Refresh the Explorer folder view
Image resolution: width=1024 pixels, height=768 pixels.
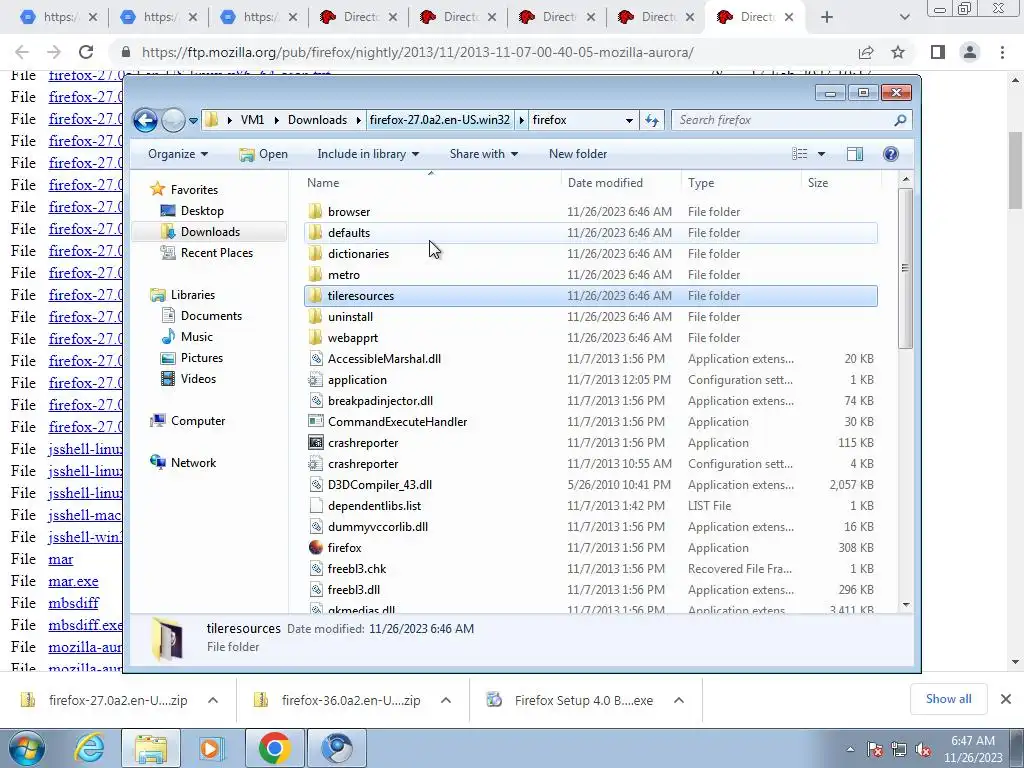tap(652, 120)
